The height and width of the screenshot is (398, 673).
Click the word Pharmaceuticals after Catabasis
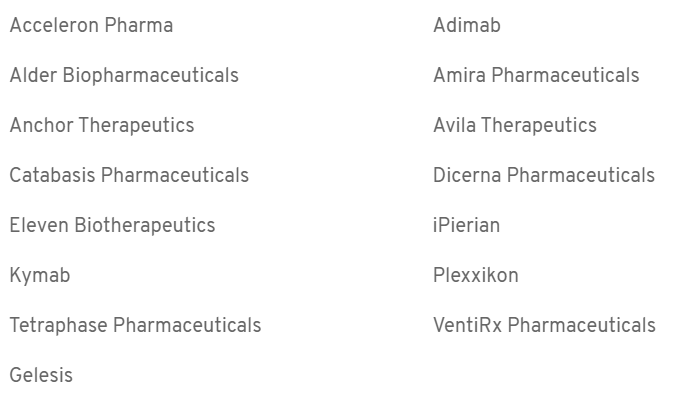click(x=175, y=175)
